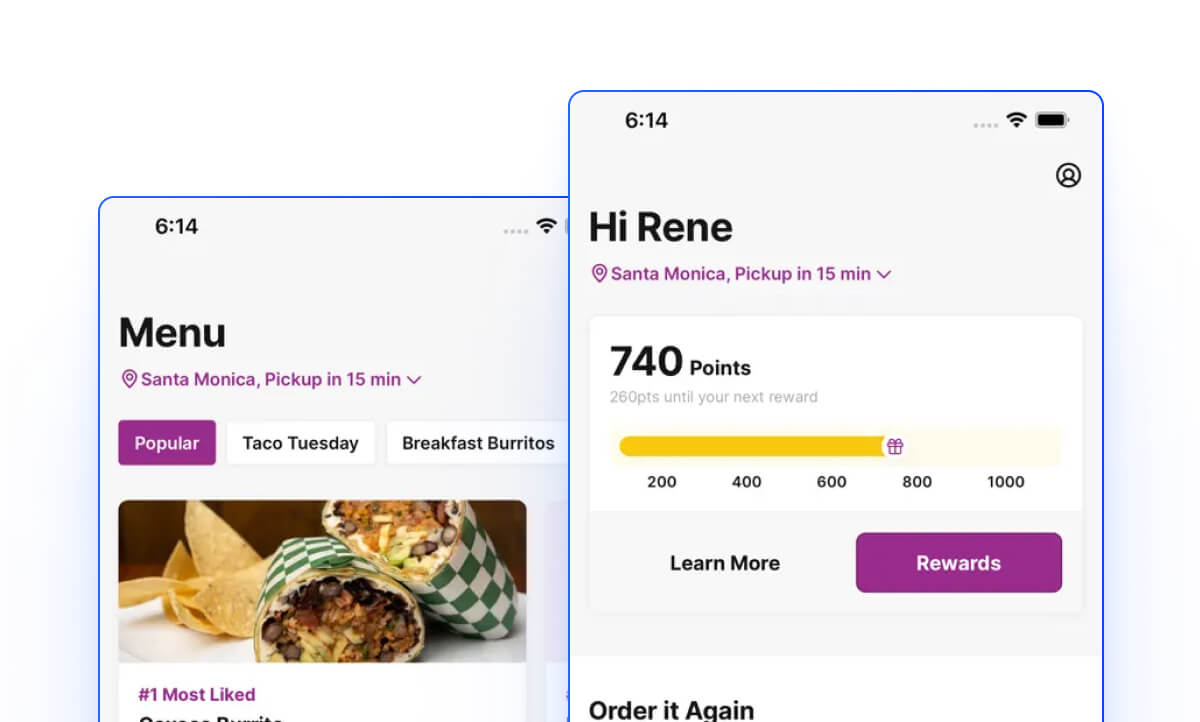The height and width of the screenshot is (722, 1200).
Task: Open the user profile icon
Action: pyautogui.click(x=1068, y=175)
